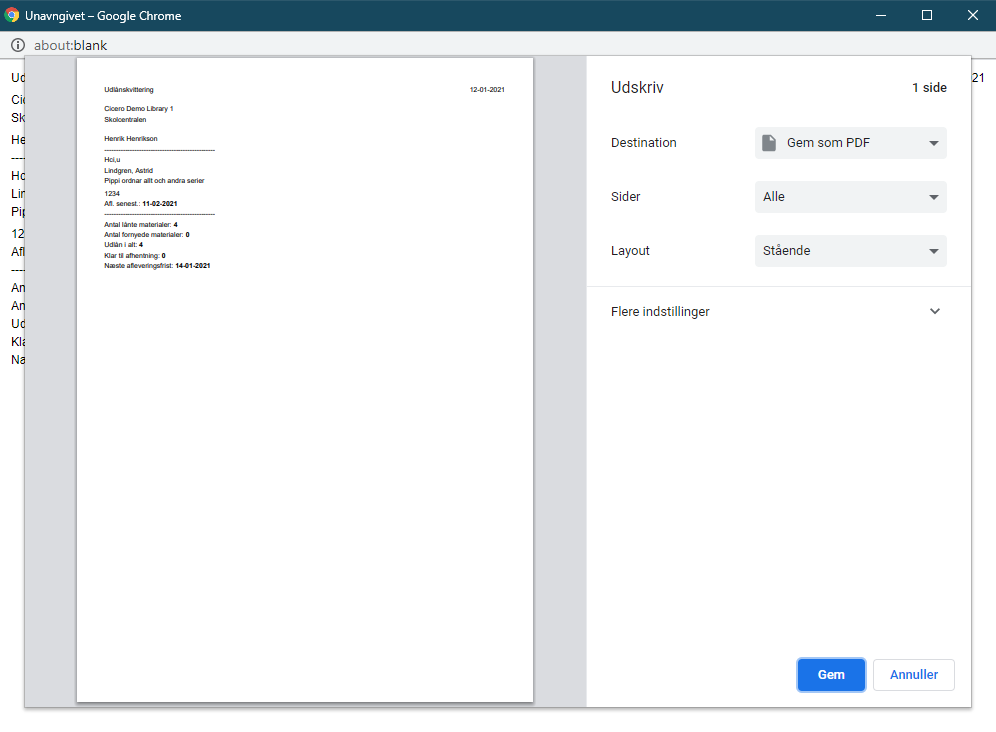Click the print preview page thumbnail

pyautogui.click(x=305, y=380)
